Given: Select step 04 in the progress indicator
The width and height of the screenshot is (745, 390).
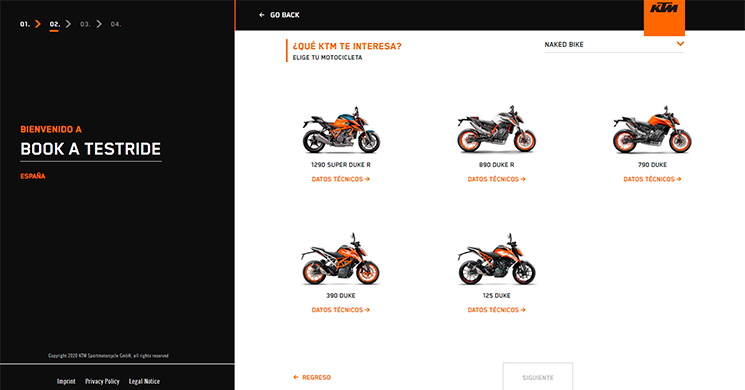Looking at the screenshot, I should 116,24.
